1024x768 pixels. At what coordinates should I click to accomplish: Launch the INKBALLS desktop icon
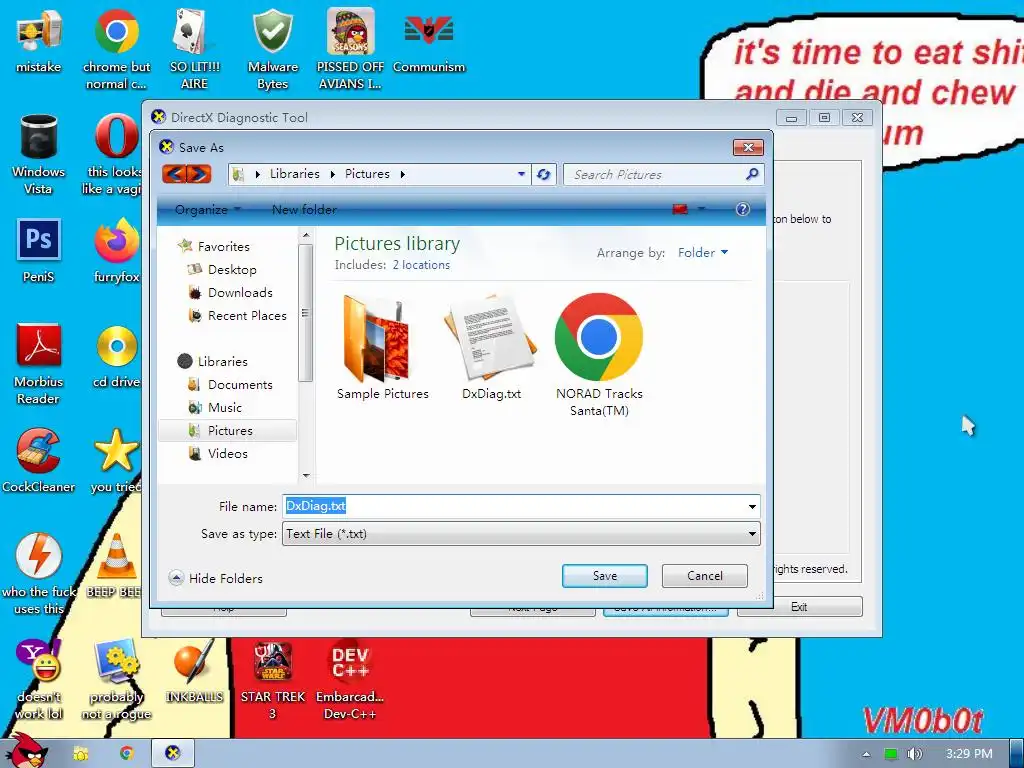coord(195,671)
